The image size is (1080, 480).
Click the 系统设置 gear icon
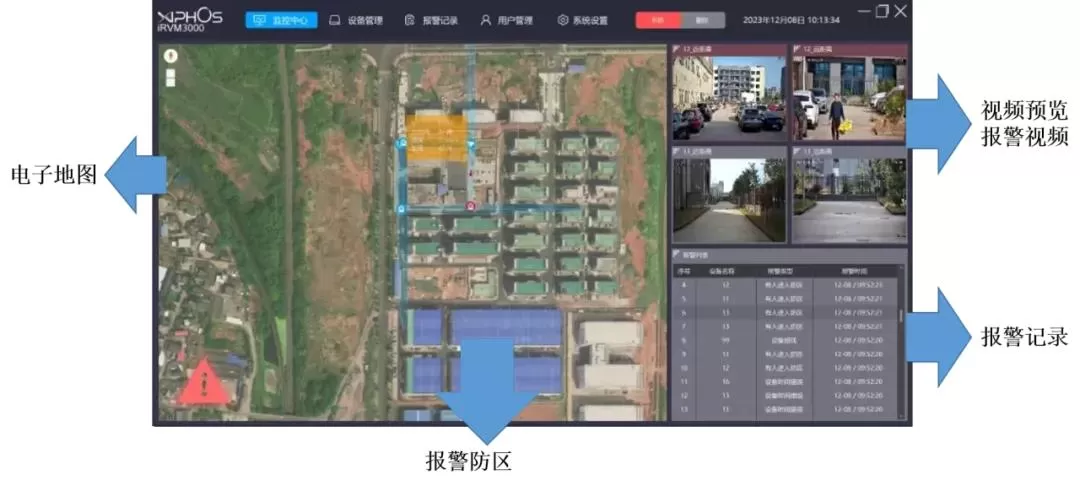pyautogui.click(x=563, y=20)
